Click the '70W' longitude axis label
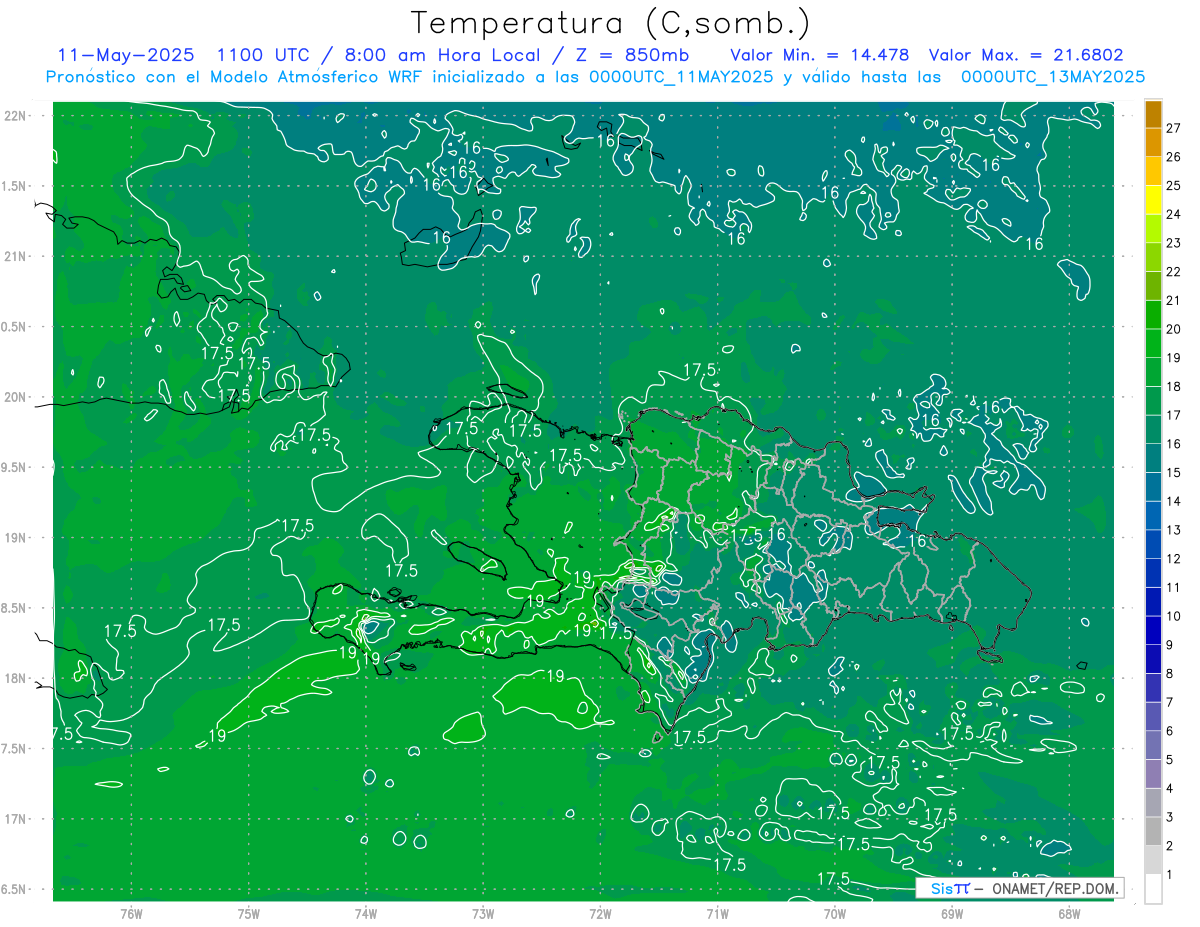 (835, 913)
